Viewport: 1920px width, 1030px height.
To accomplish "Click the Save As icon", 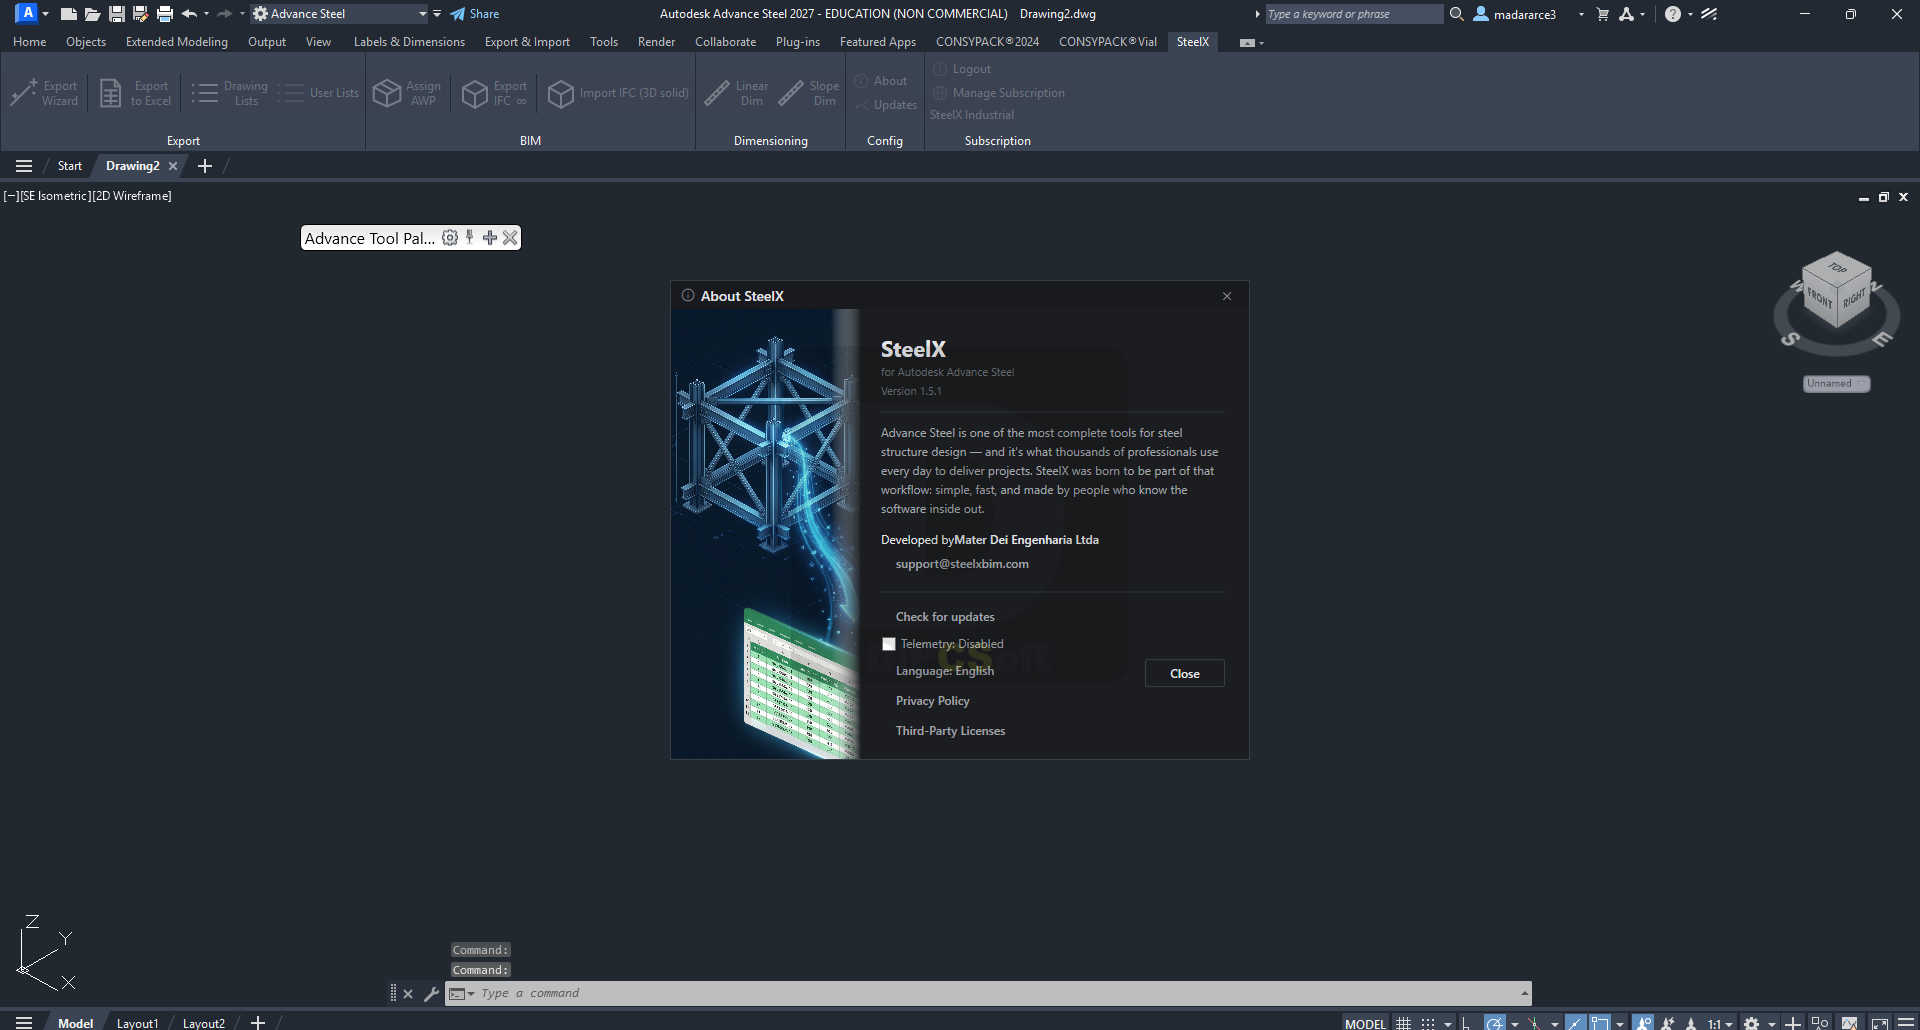I will [x=140, y=14].
